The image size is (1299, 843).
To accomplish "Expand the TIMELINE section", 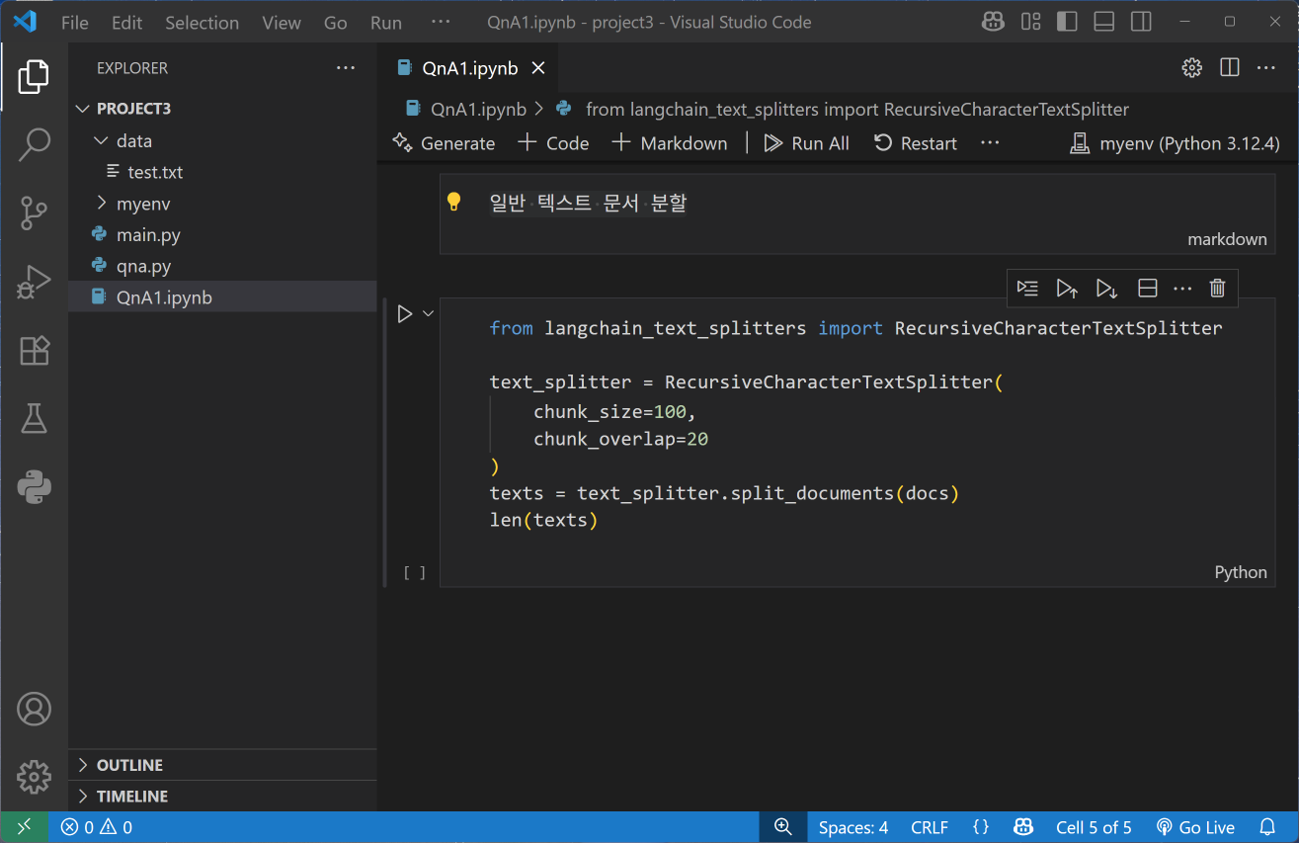I will [x=223, y=796].
